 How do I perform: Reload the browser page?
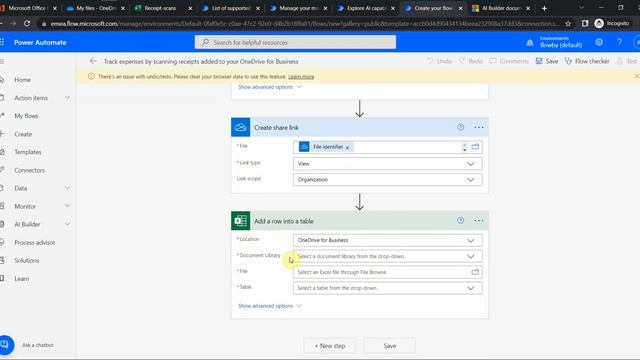[x=27, y=24]
